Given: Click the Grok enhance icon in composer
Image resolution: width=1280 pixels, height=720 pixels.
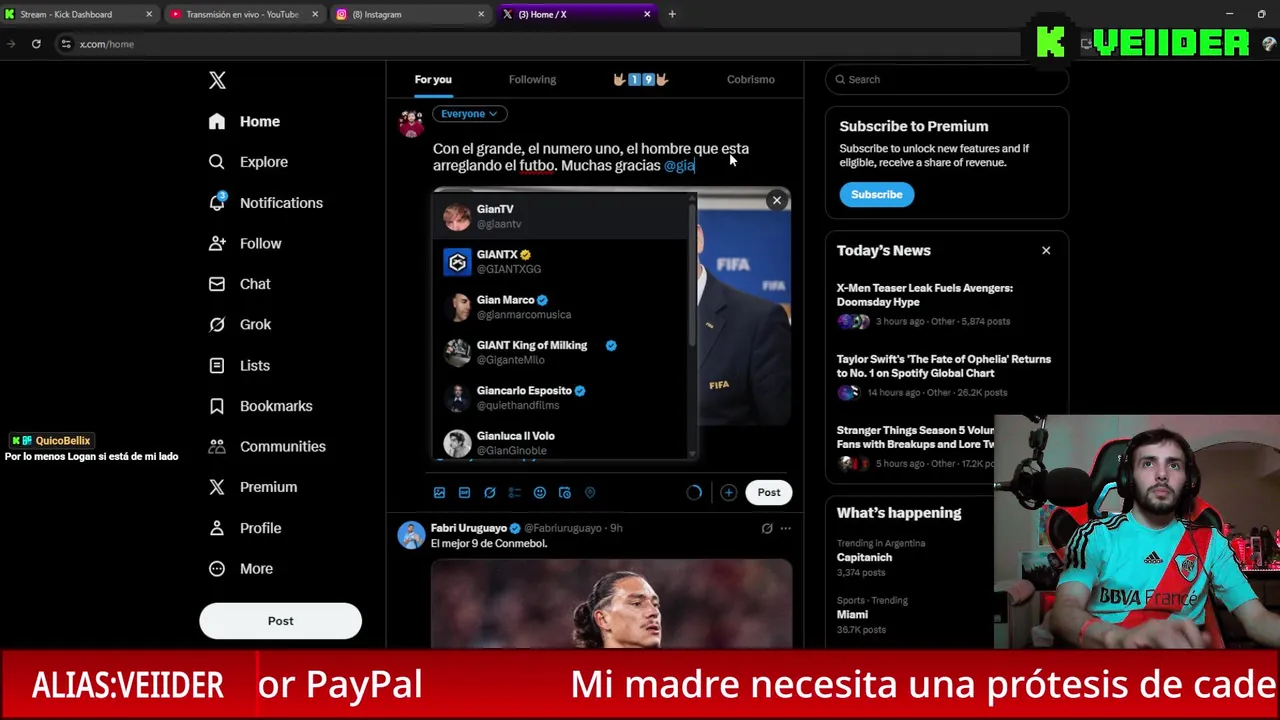Looking at the screenshot, I should (x=489, y=492).
